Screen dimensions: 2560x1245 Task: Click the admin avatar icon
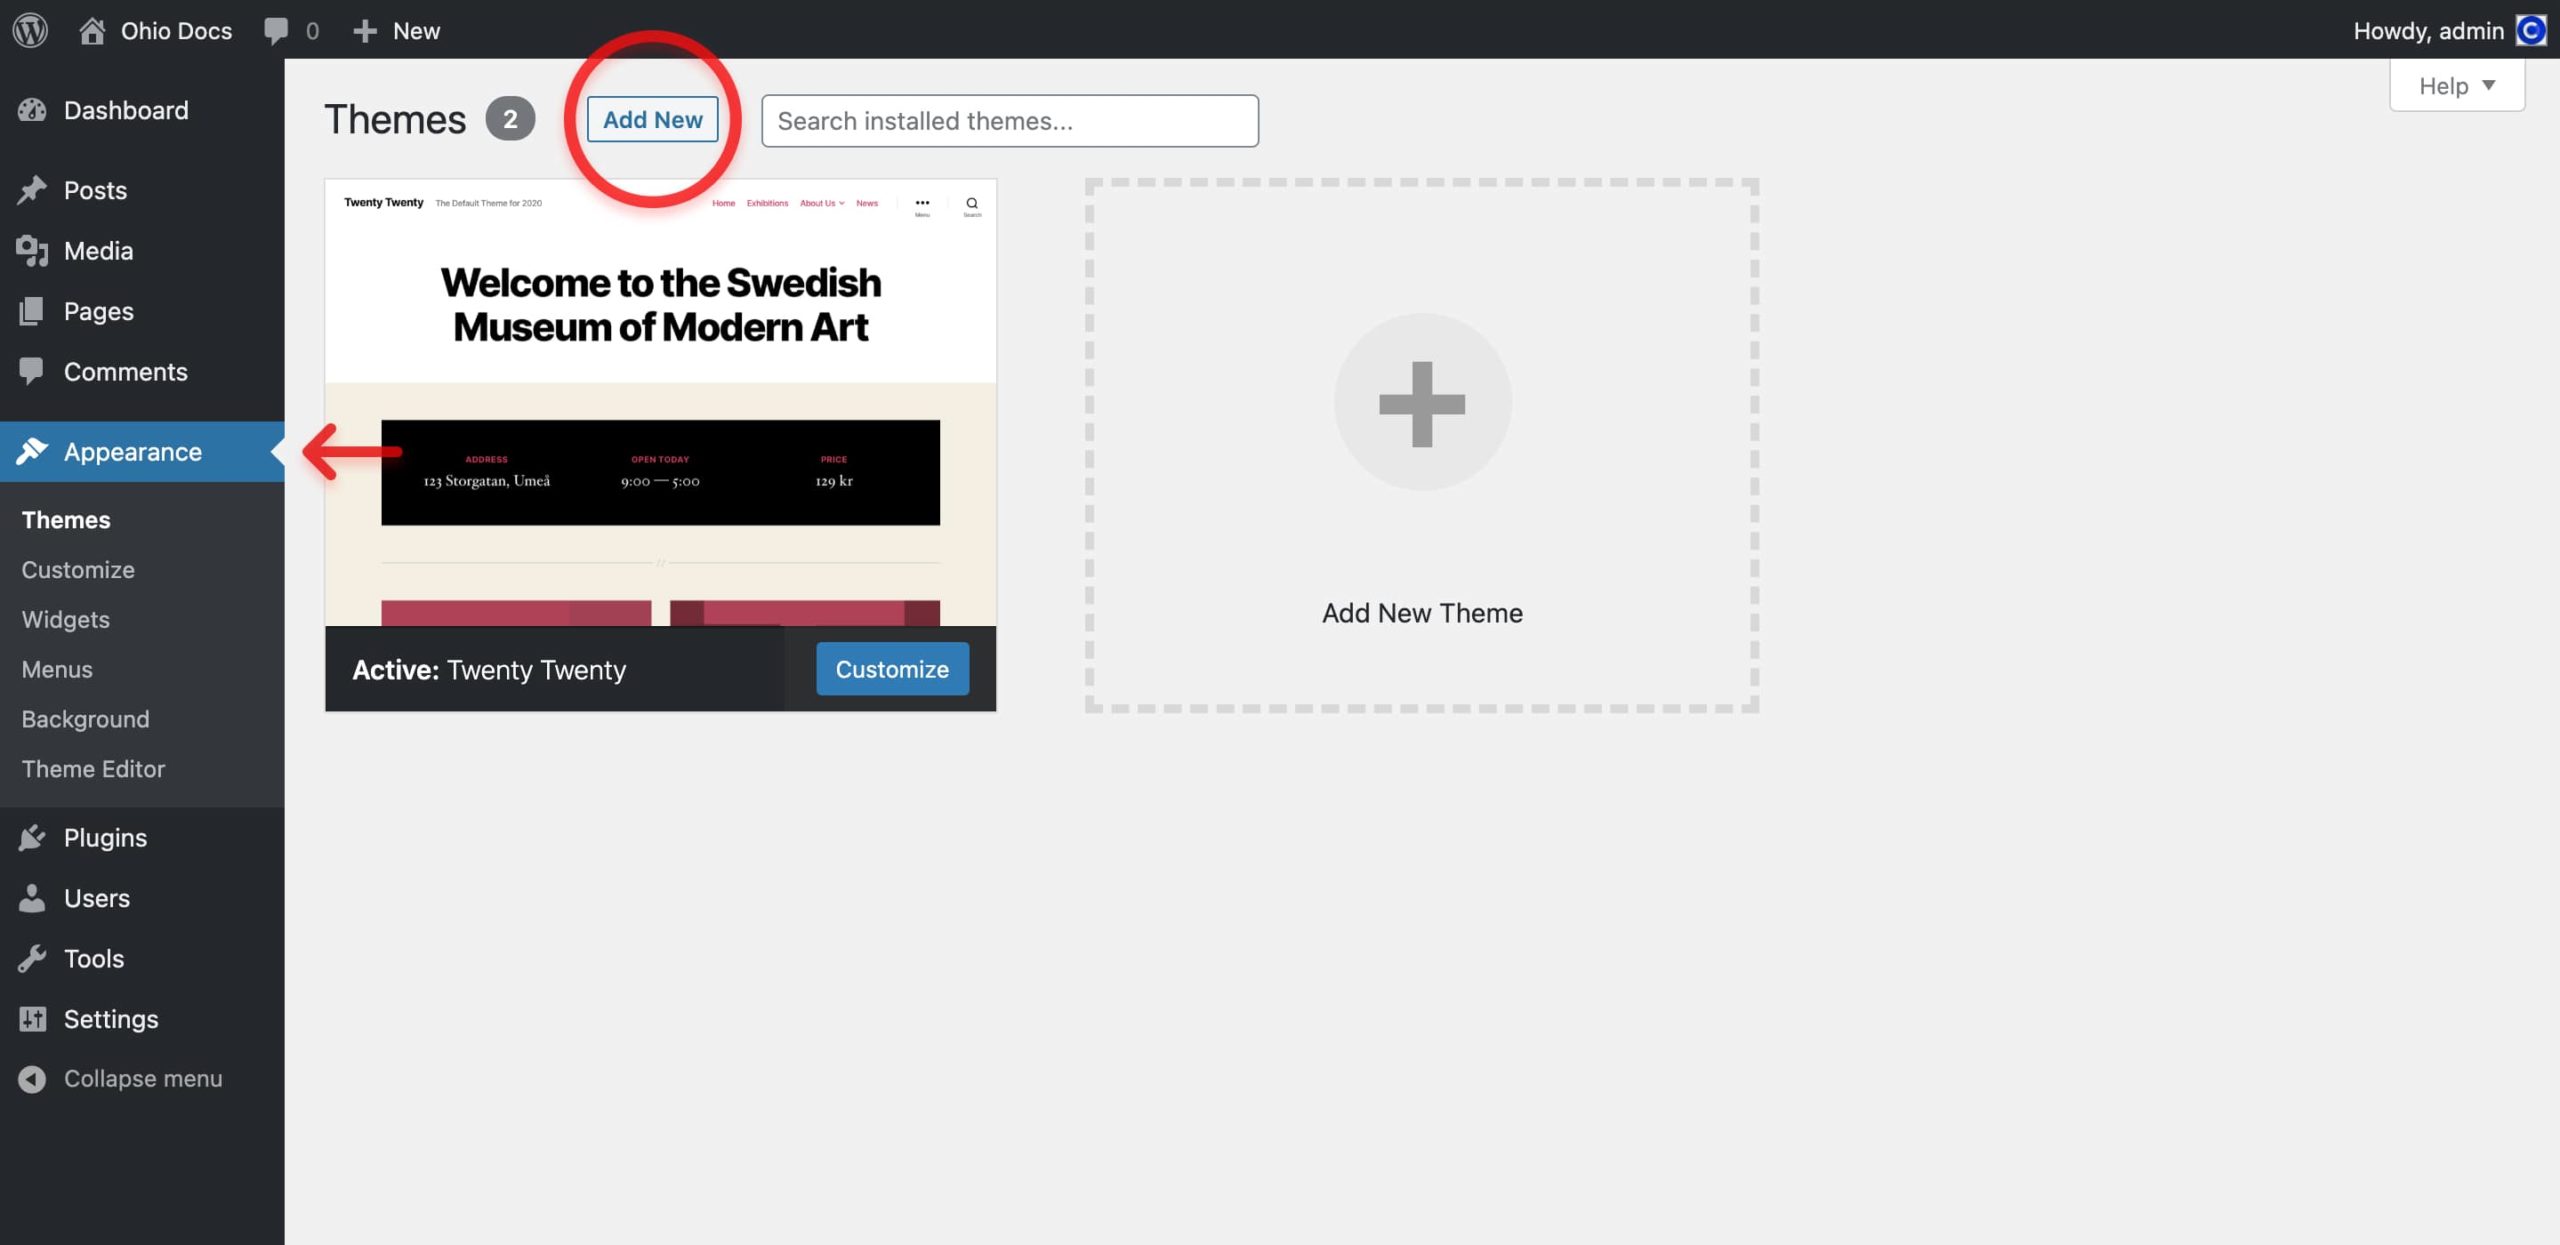[x=2531, y=30]
